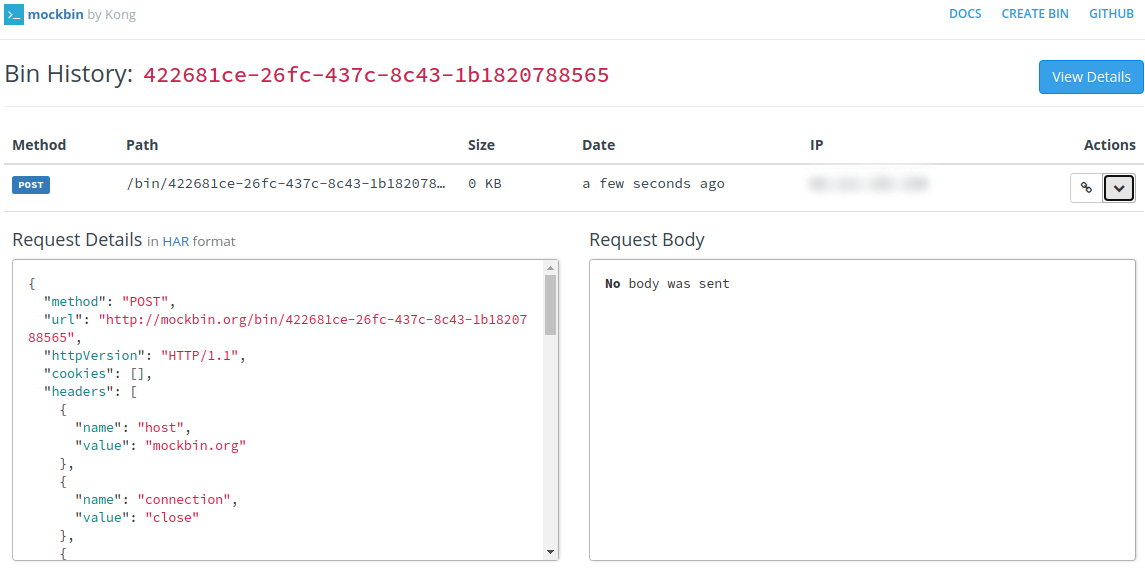
Task: Select the POST method badge
Action: click(31, 185)
